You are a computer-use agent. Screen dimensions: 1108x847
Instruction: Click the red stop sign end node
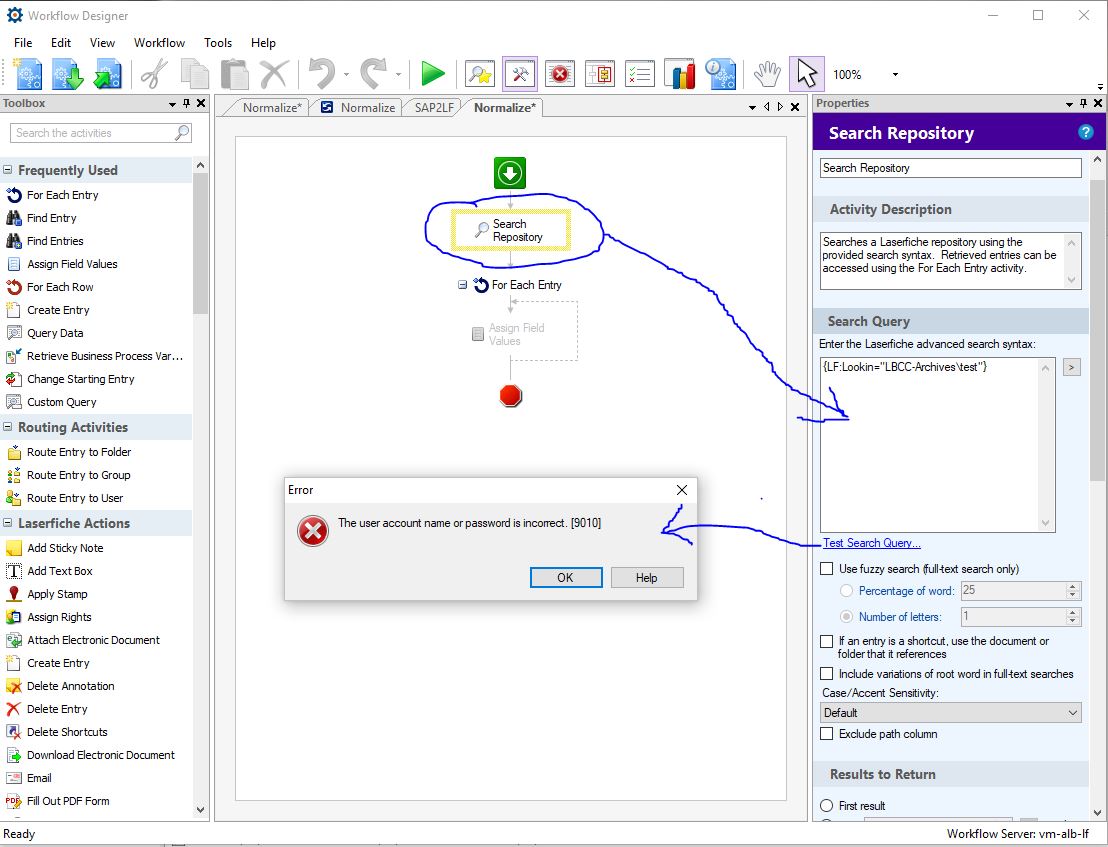point(511,395)
